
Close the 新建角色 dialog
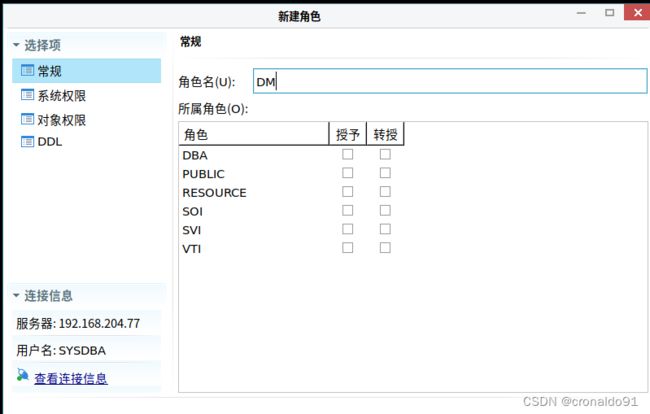638,12
